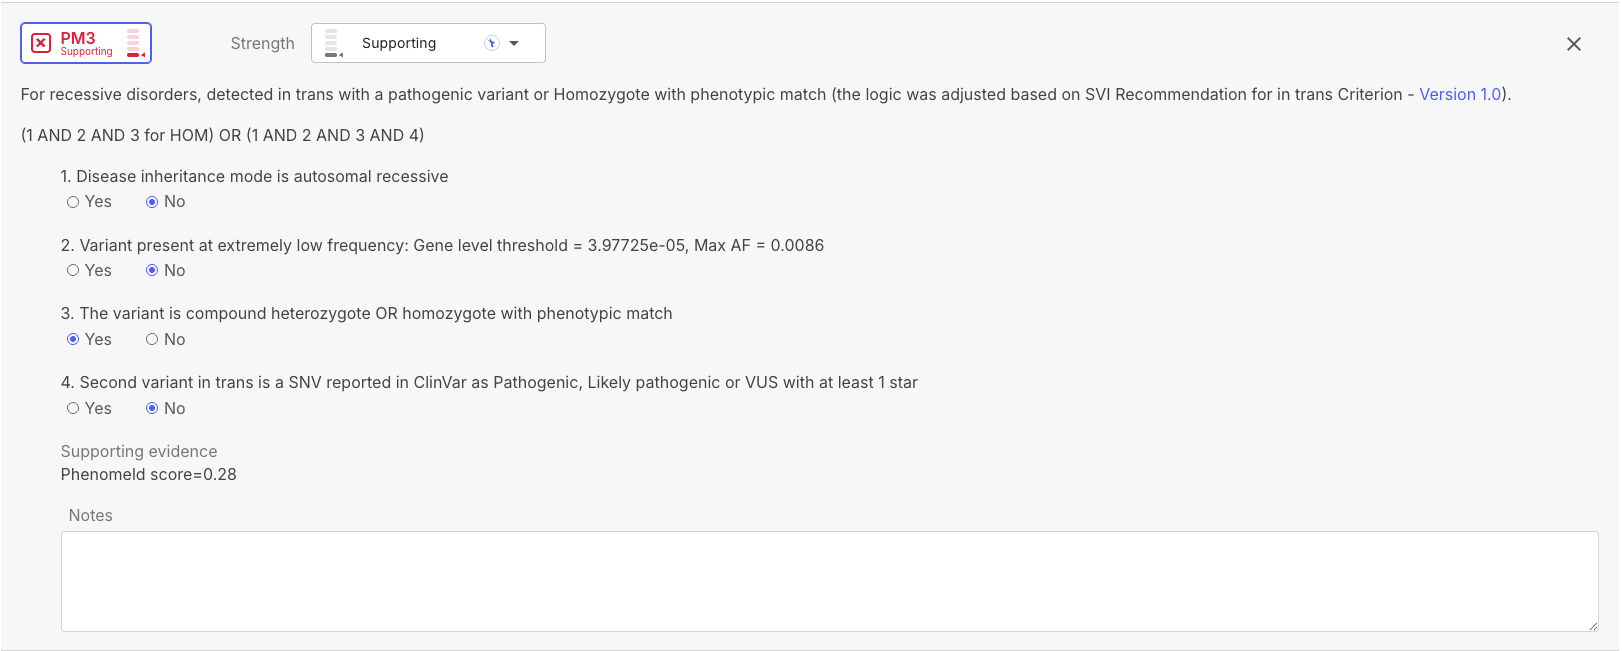Close the PM3 criterion panel
The height and width of the screenshot is (651, 1622).
pos(1574,44)
